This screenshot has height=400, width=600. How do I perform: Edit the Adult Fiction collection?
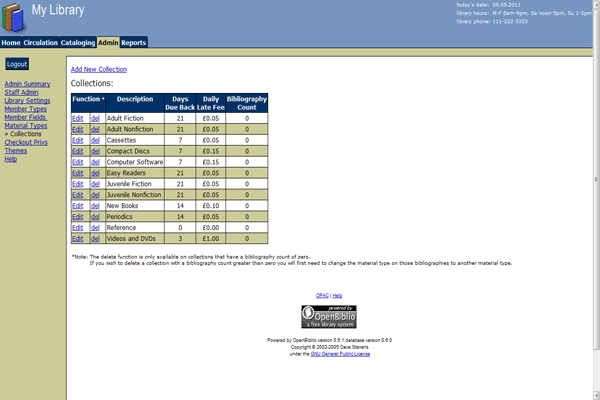(78, 118)
